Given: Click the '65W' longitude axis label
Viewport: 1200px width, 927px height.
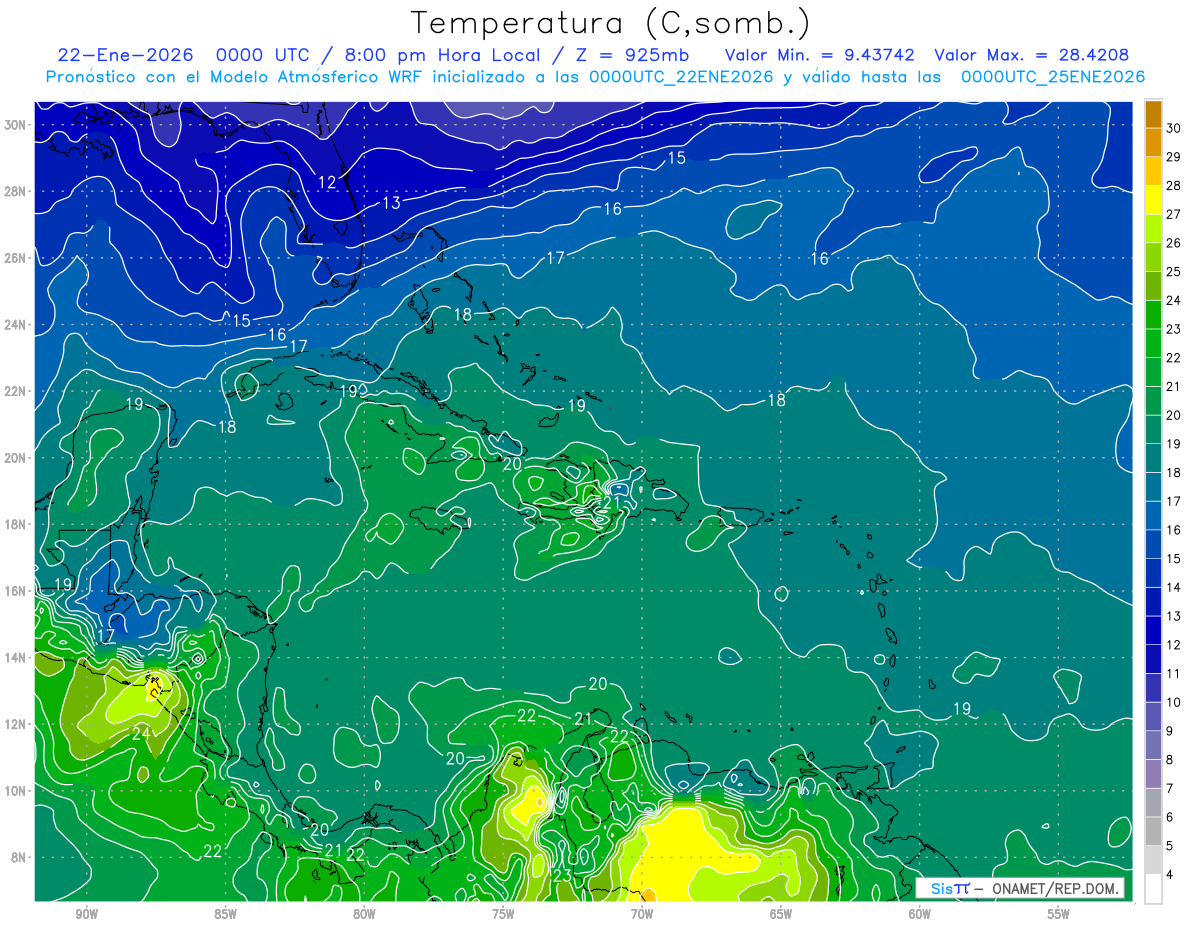Looking at the screenshot, I should pos(781,915).
